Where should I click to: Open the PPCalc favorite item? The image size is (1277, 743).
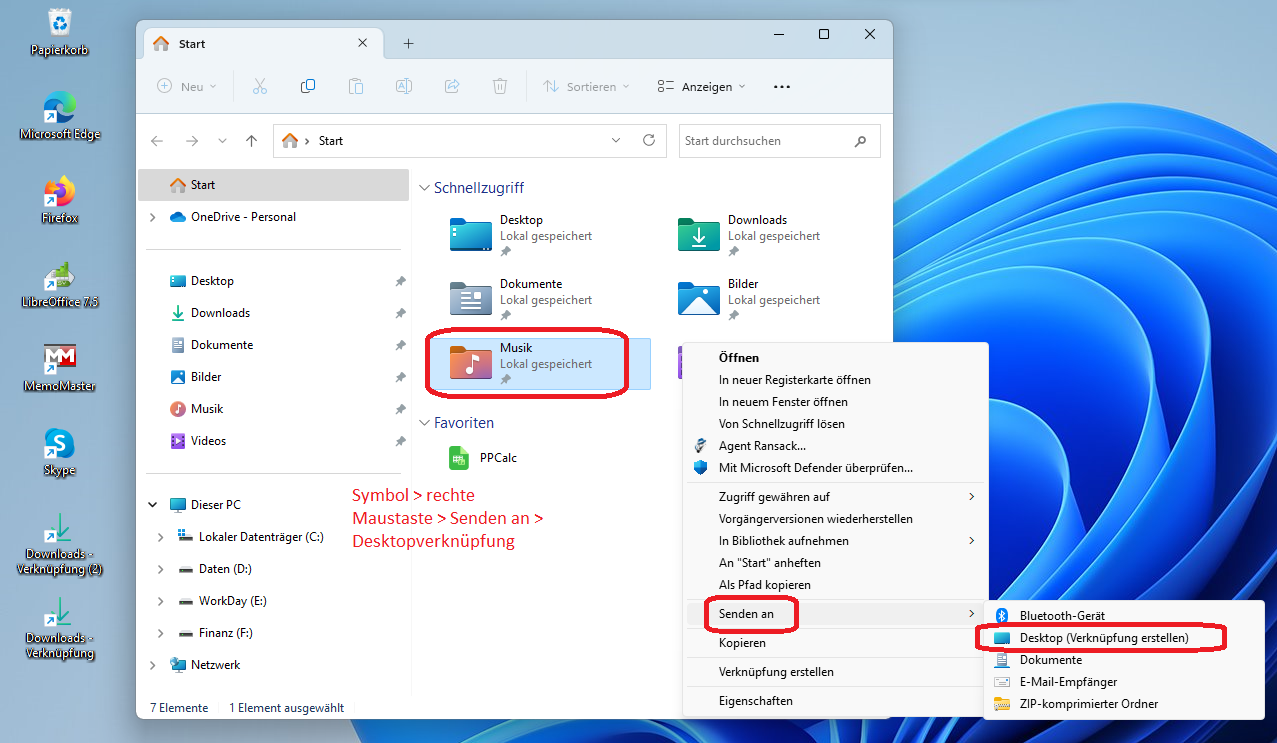[484, 458]
